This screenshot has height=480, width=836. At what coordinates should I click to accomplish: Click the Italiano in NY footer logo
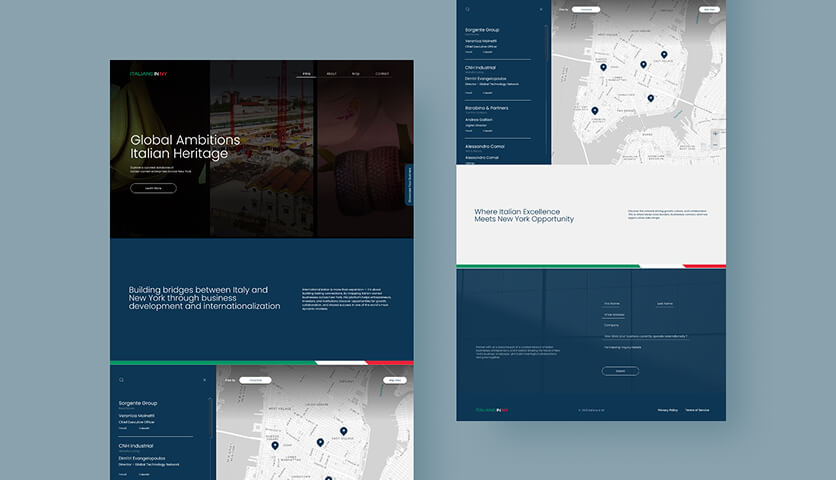[x=492, y=410]
